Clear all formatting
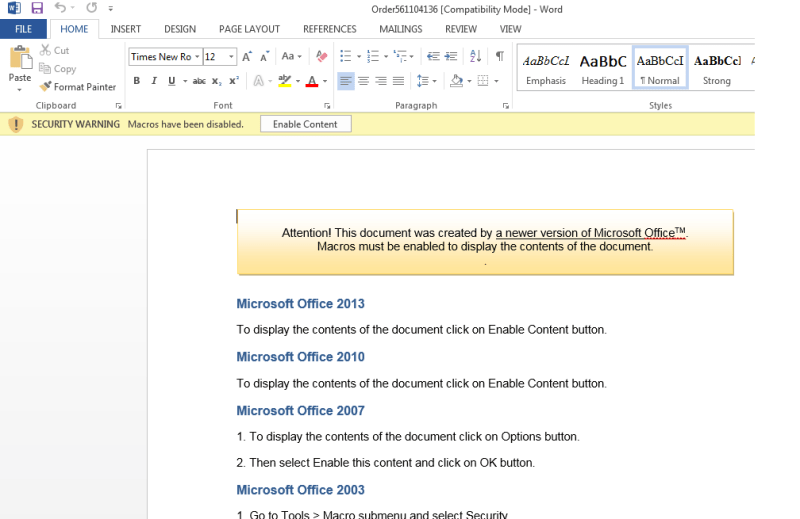The image size is (800, 519). coord(321,56)
